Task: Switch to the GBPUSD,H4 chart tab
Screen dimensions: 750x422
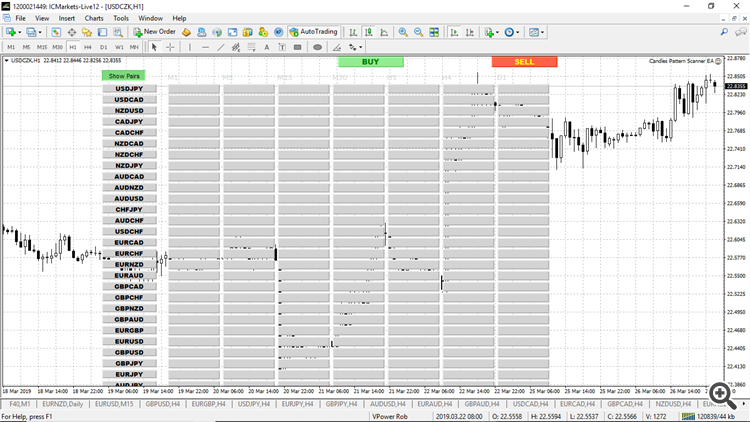Action: pos(163,404)
